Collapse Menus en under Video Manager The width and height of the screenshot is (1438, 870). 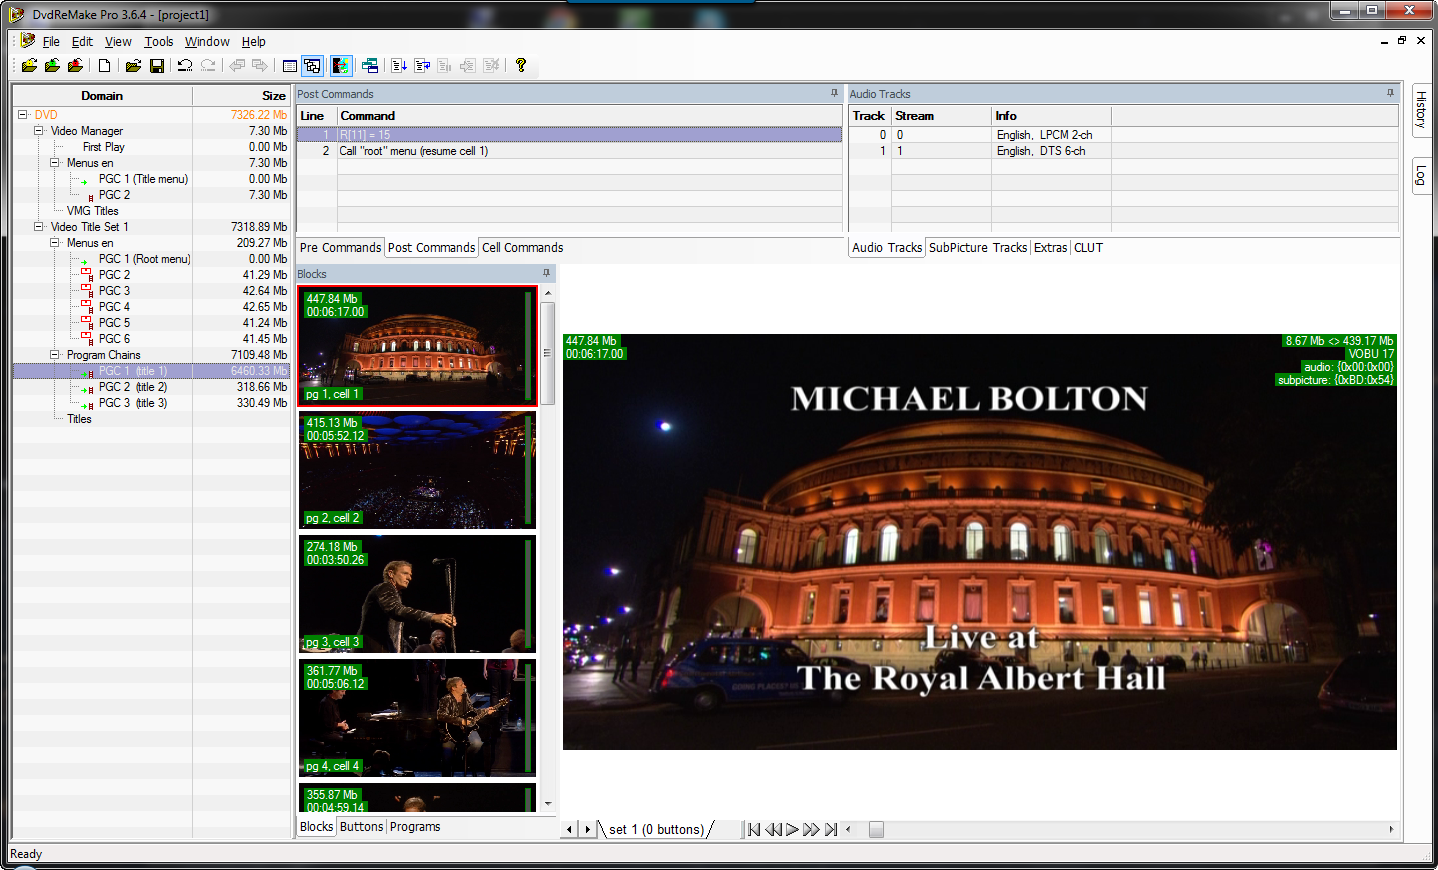54,163
